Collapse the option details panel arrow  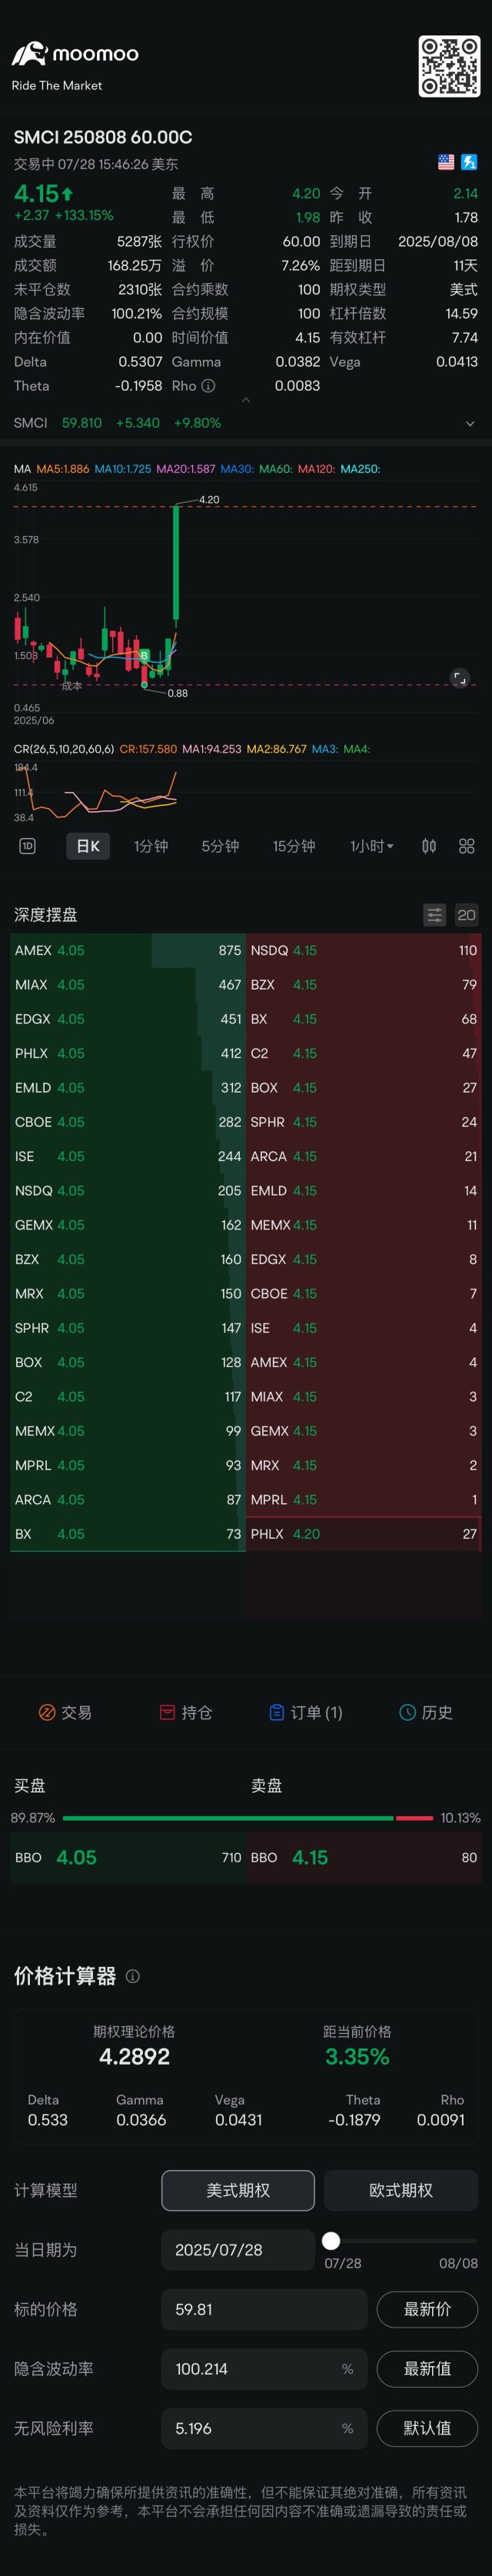tap(246, 400)
